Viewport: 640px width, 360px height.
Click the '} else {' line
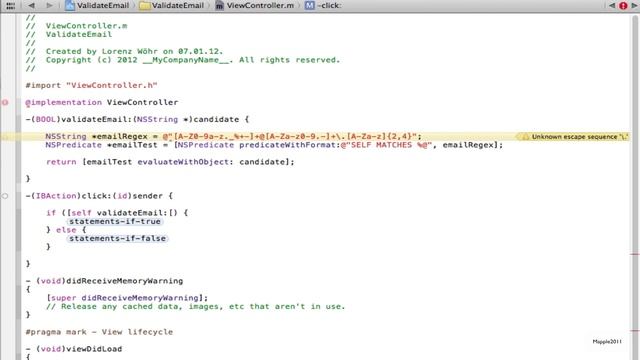coord(66,230)
